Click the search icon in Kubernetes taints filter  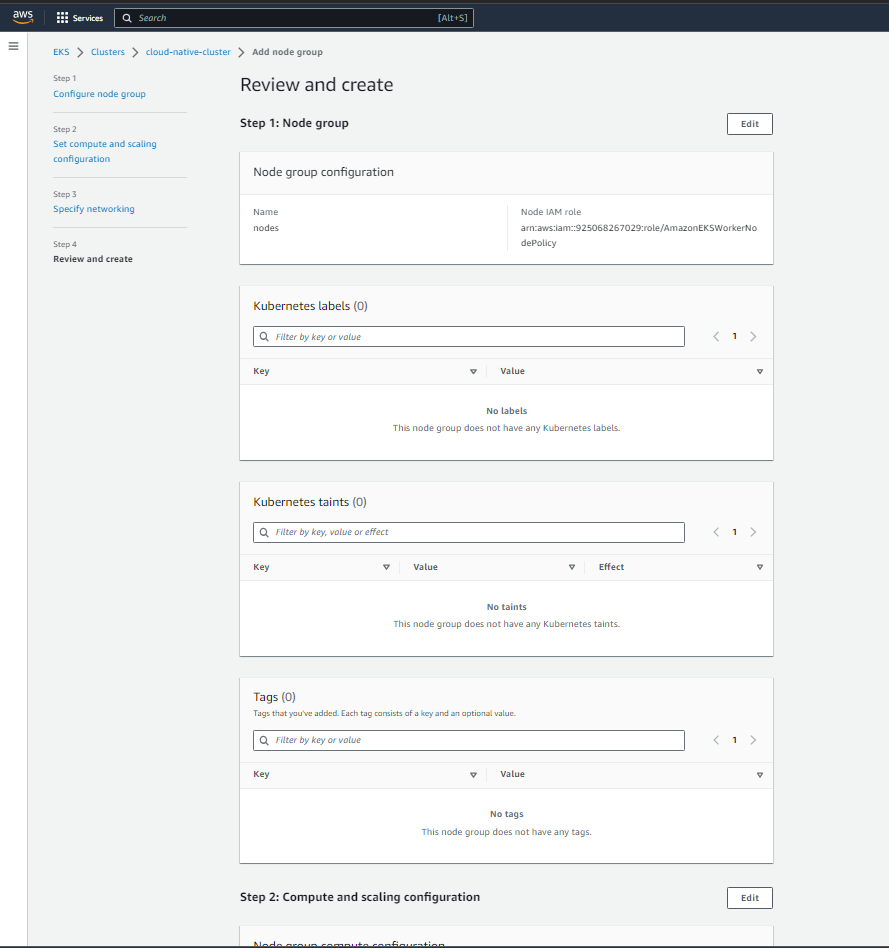(x=264, y=532)
